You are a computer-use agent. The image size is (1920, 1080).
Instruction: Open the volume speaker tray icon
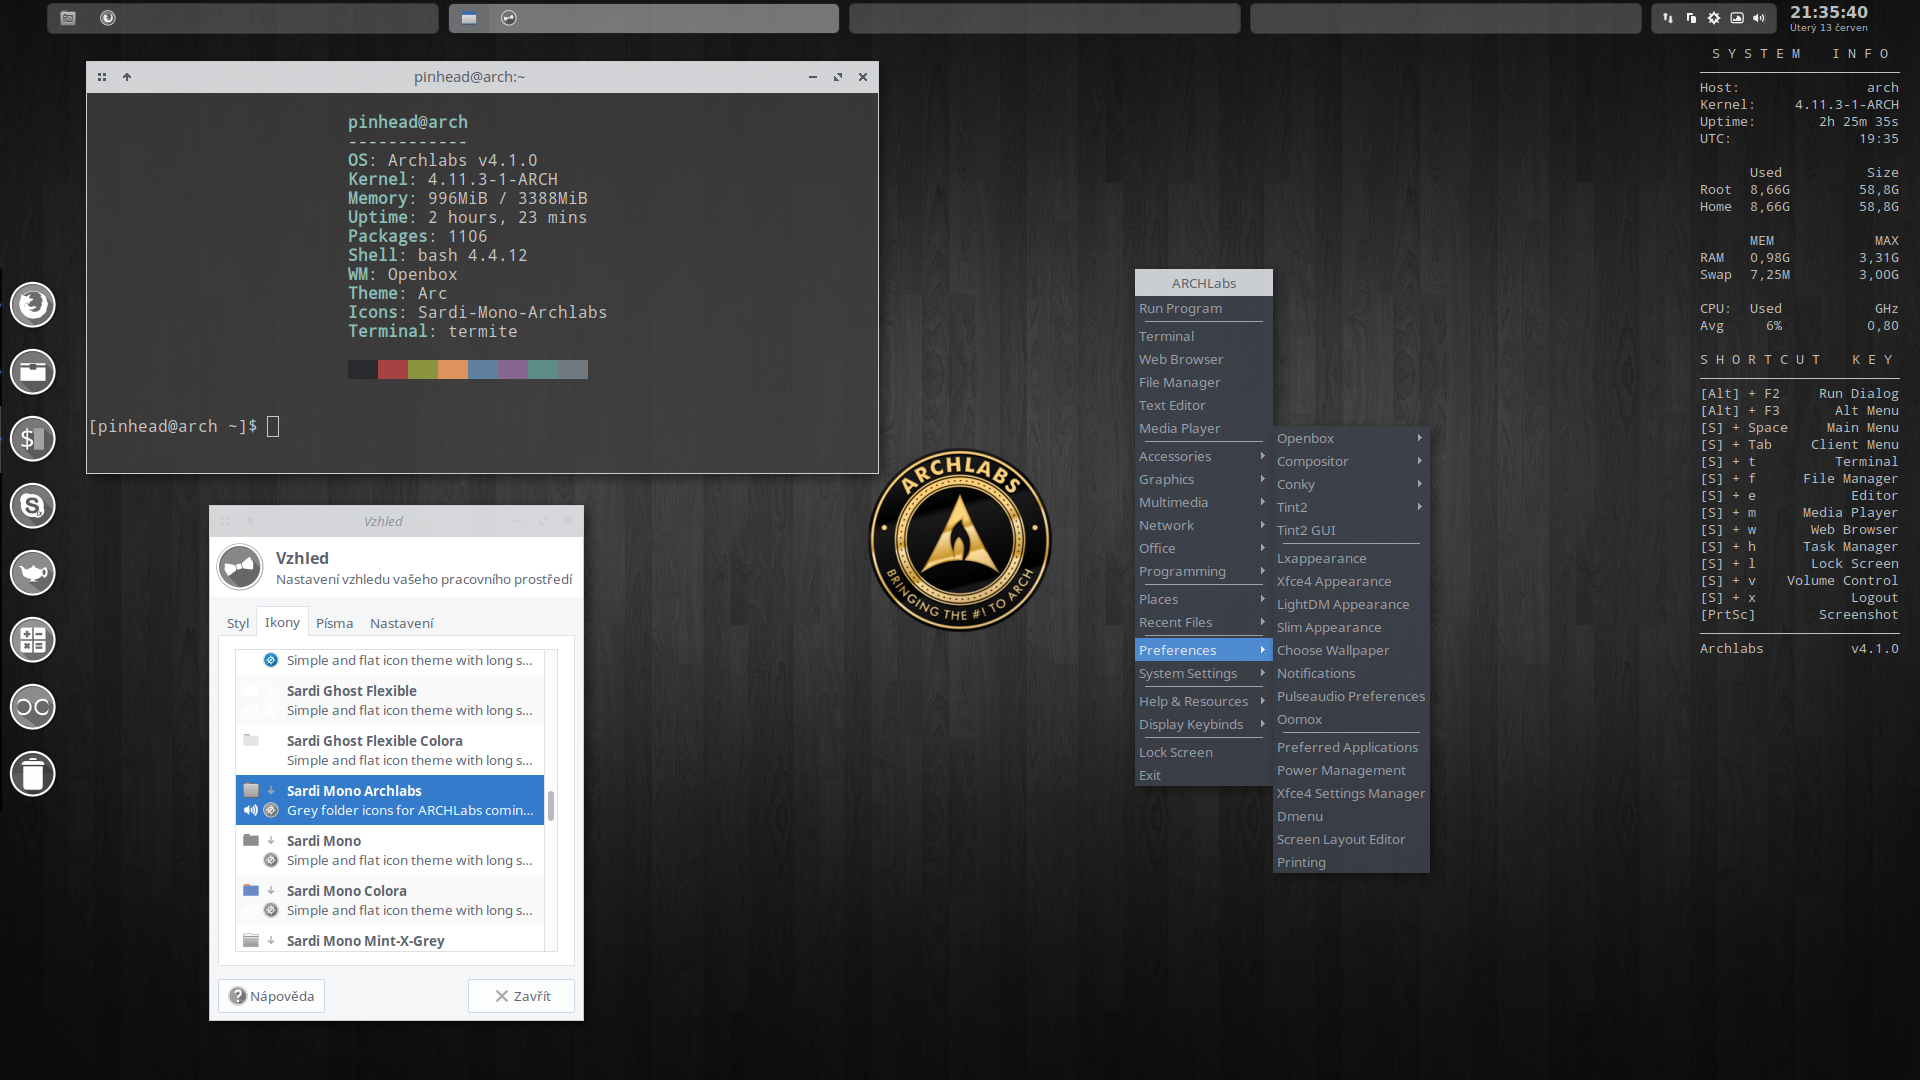tap(1759, 18)
